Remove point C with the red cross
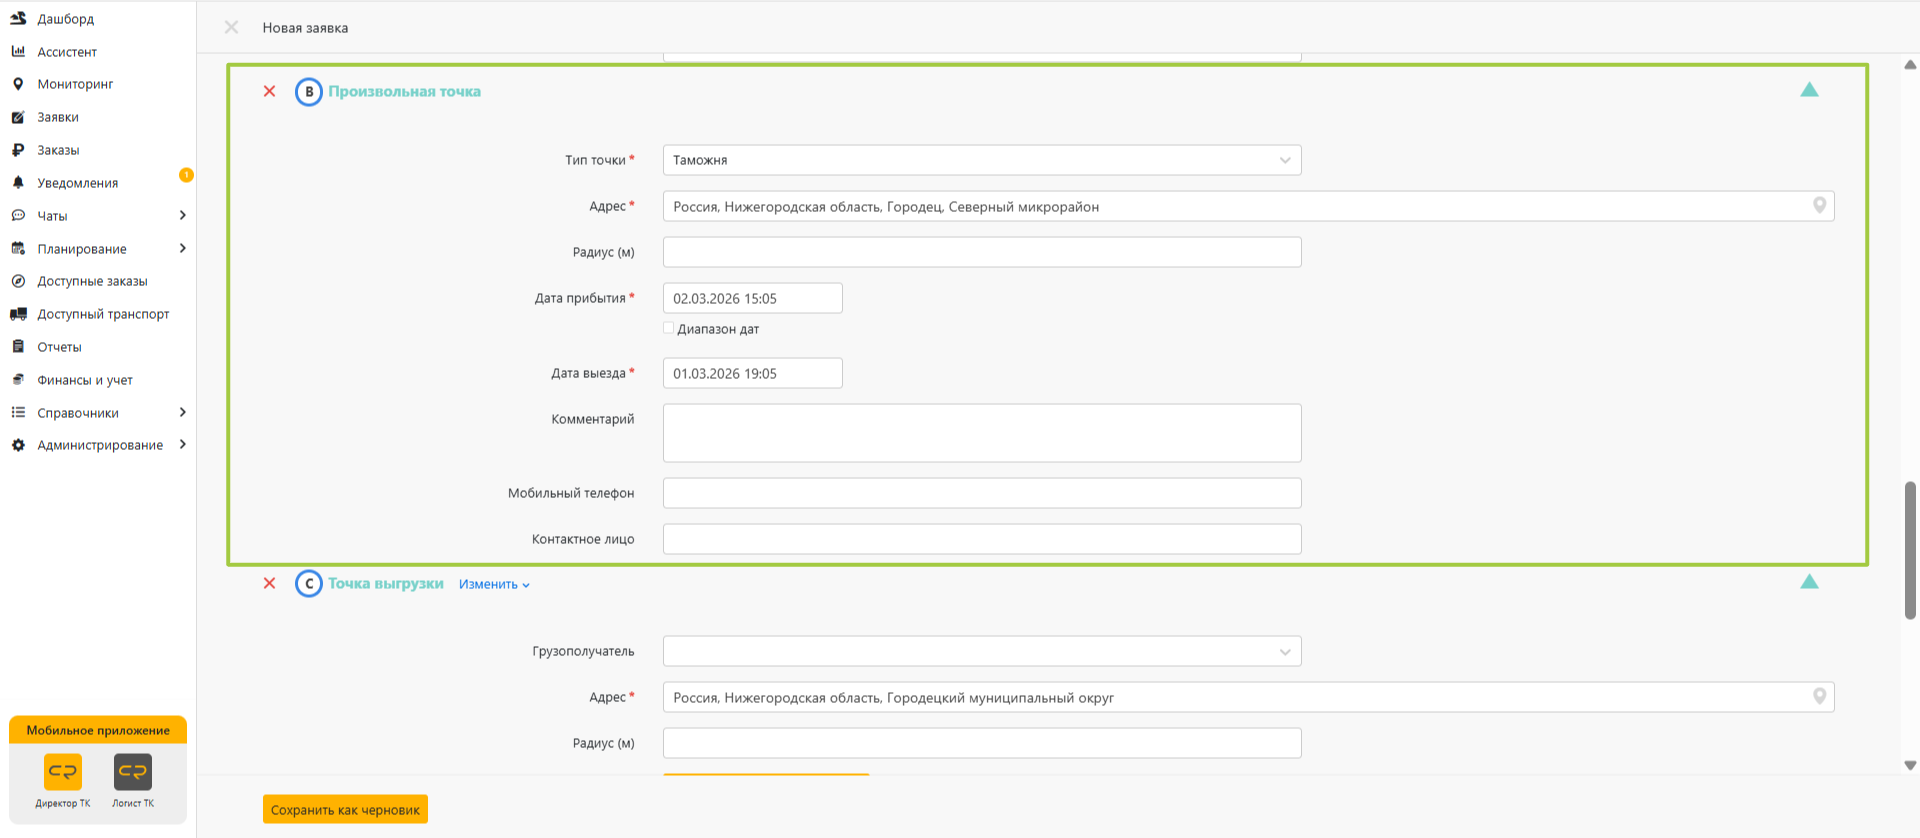The image size is (1920, 838). tap(269, 583)
